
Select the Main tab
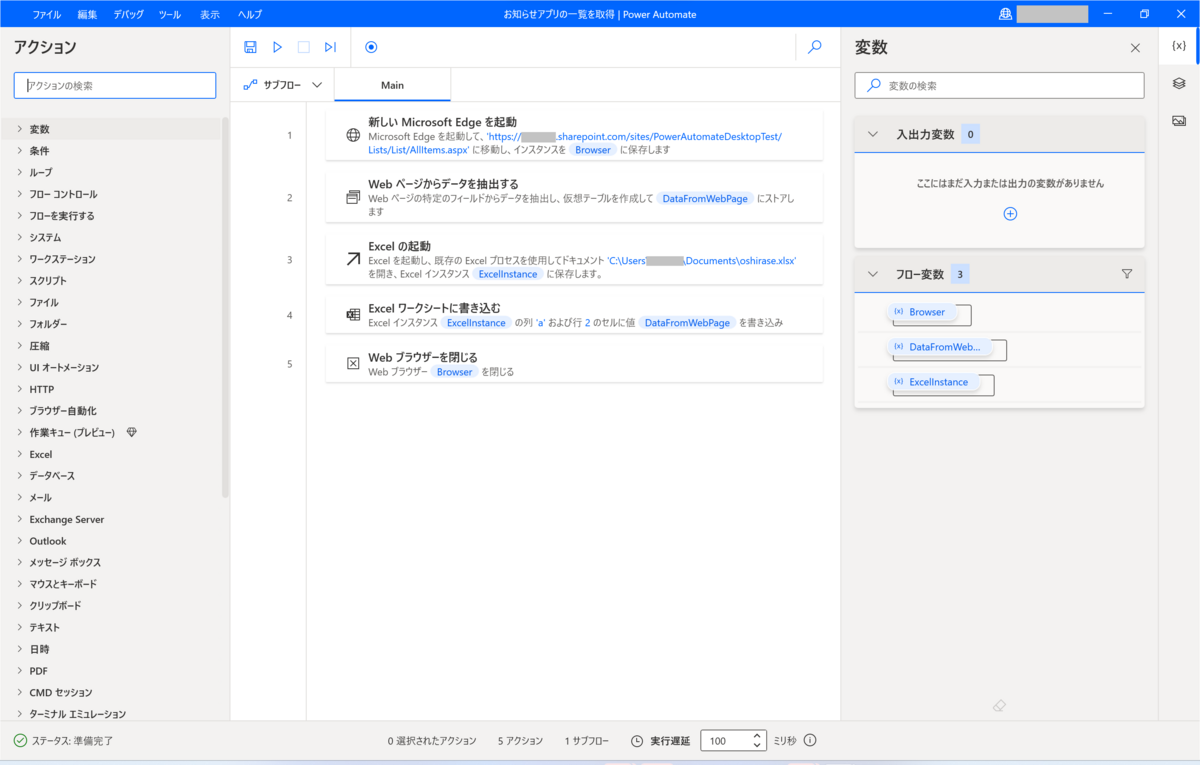click(392, 85)
